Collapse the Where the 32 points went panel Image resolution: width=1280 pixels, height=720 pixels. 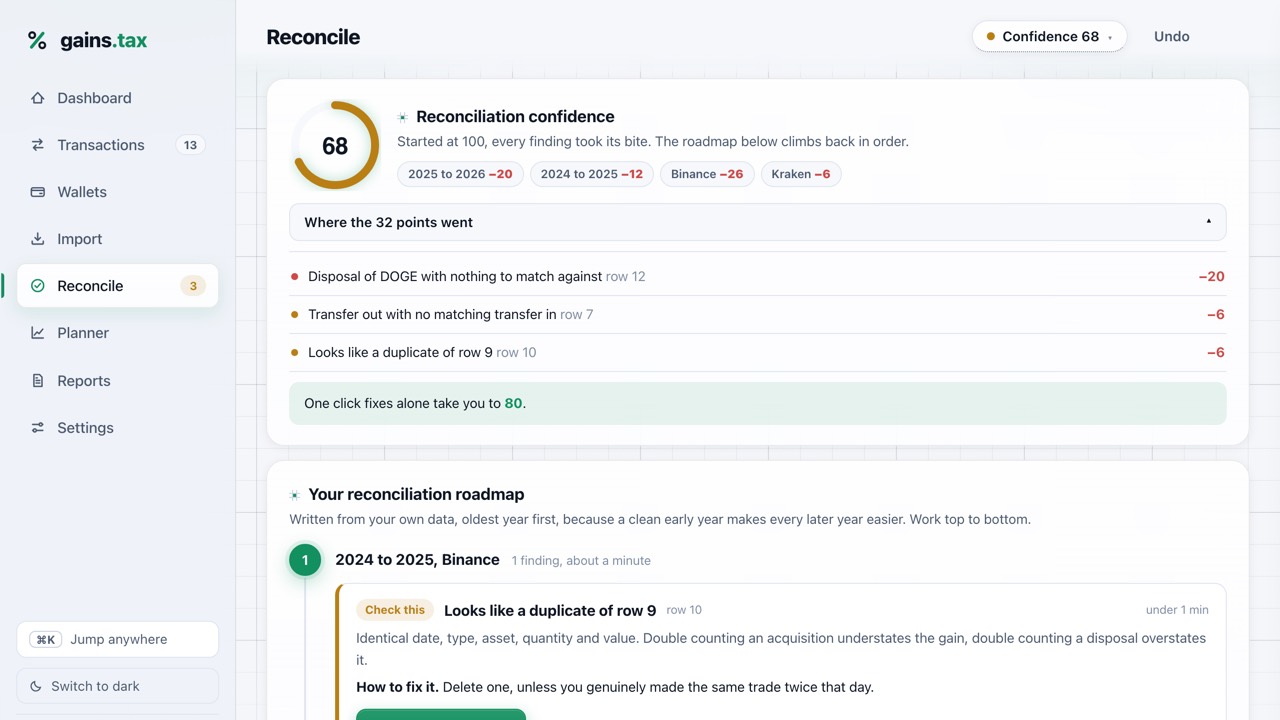pyautogui.click(x=757, y=222)
